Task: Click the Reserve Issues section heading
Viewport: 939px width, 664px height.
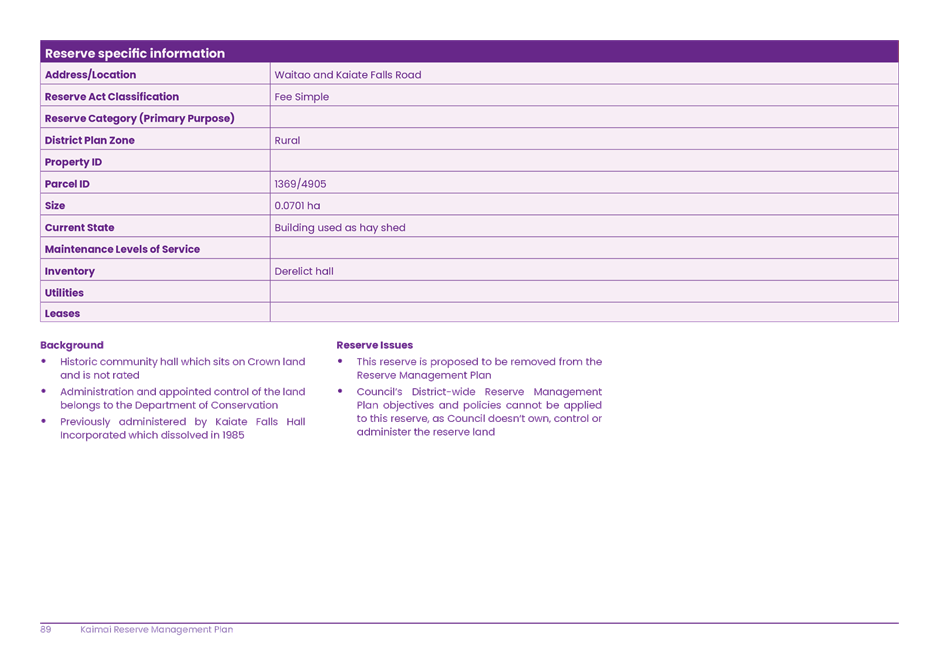Action: (x=375, y=344)
